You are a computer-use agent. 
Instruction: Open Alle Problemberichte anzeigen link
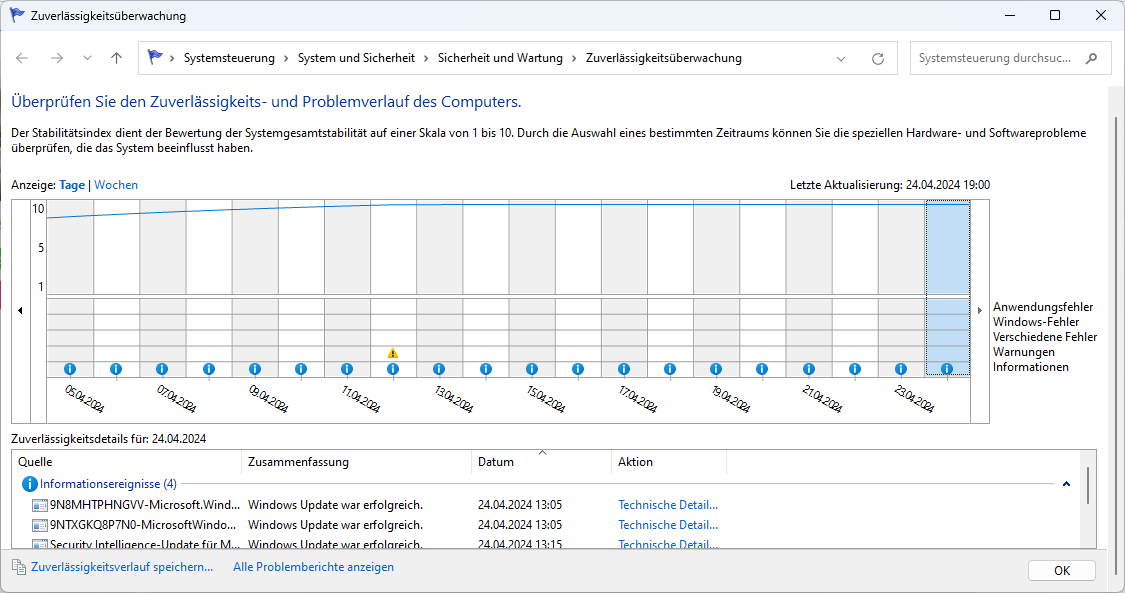pyautogui.click(x=313, y=567)
